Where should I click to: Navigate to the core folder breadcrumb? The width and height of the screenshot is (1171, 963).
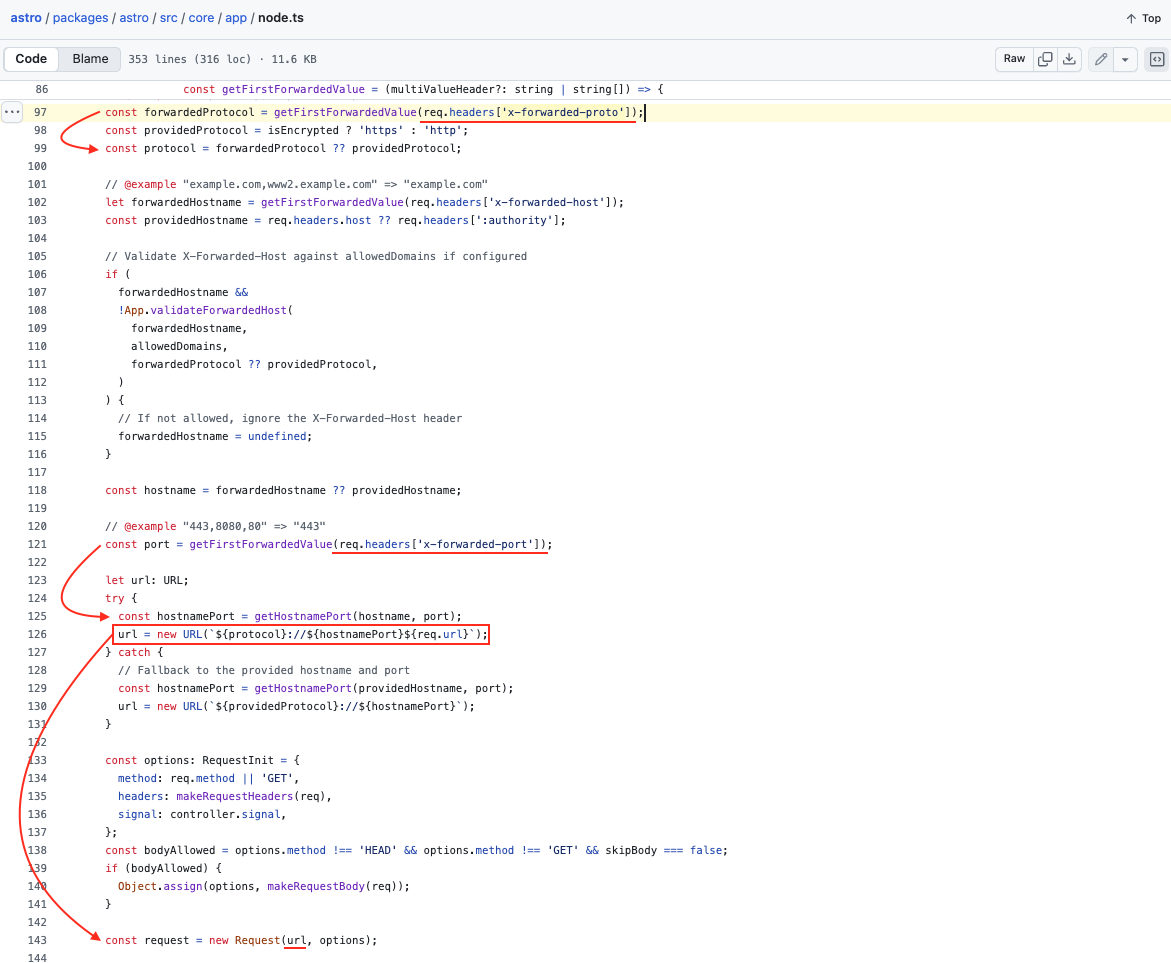[x=201, y=18]
